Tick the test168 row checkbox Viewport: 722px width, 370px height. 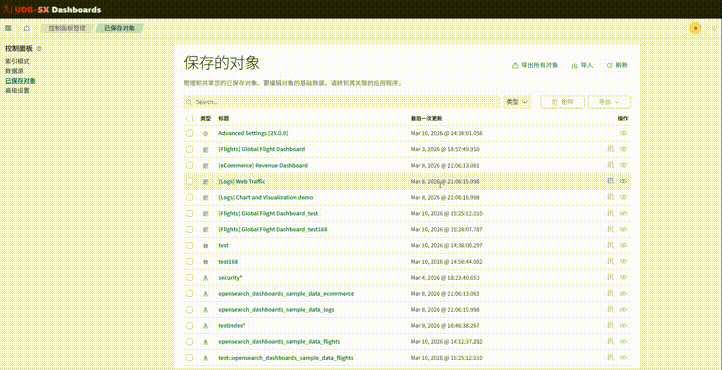point(189,261)
